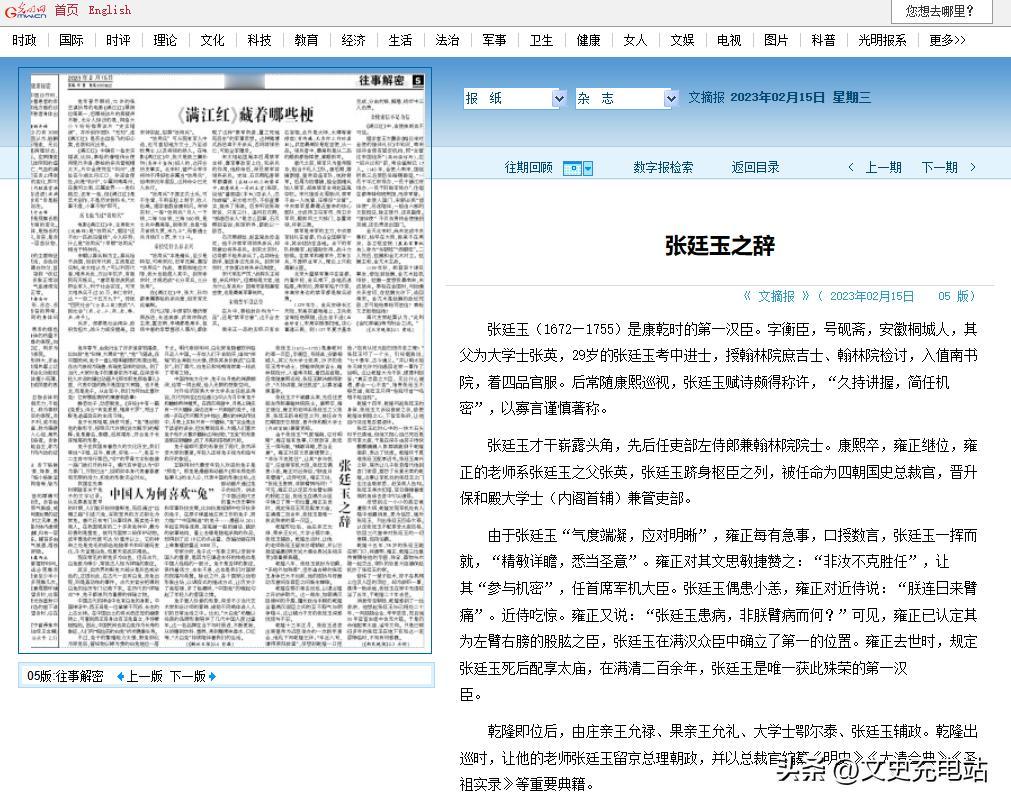Open the 数字报检索 search link

click(663, 168)
